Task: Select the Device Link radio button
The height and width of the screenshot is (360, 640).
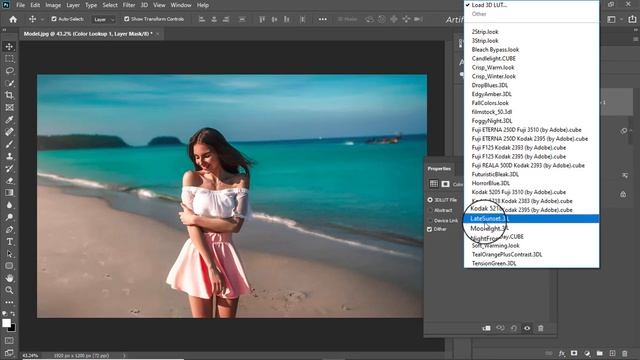Action: point(430,220)
